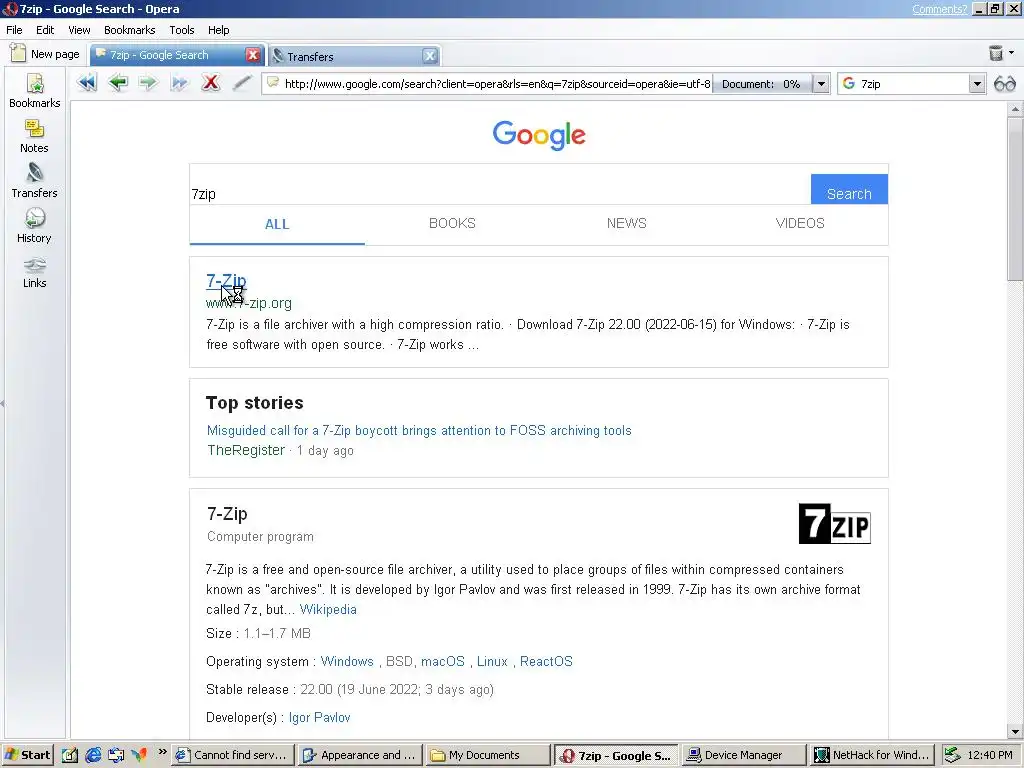Viewport: 1024px width, 768px height.
Task: Open the History panel icon
Action: (35, 226)
